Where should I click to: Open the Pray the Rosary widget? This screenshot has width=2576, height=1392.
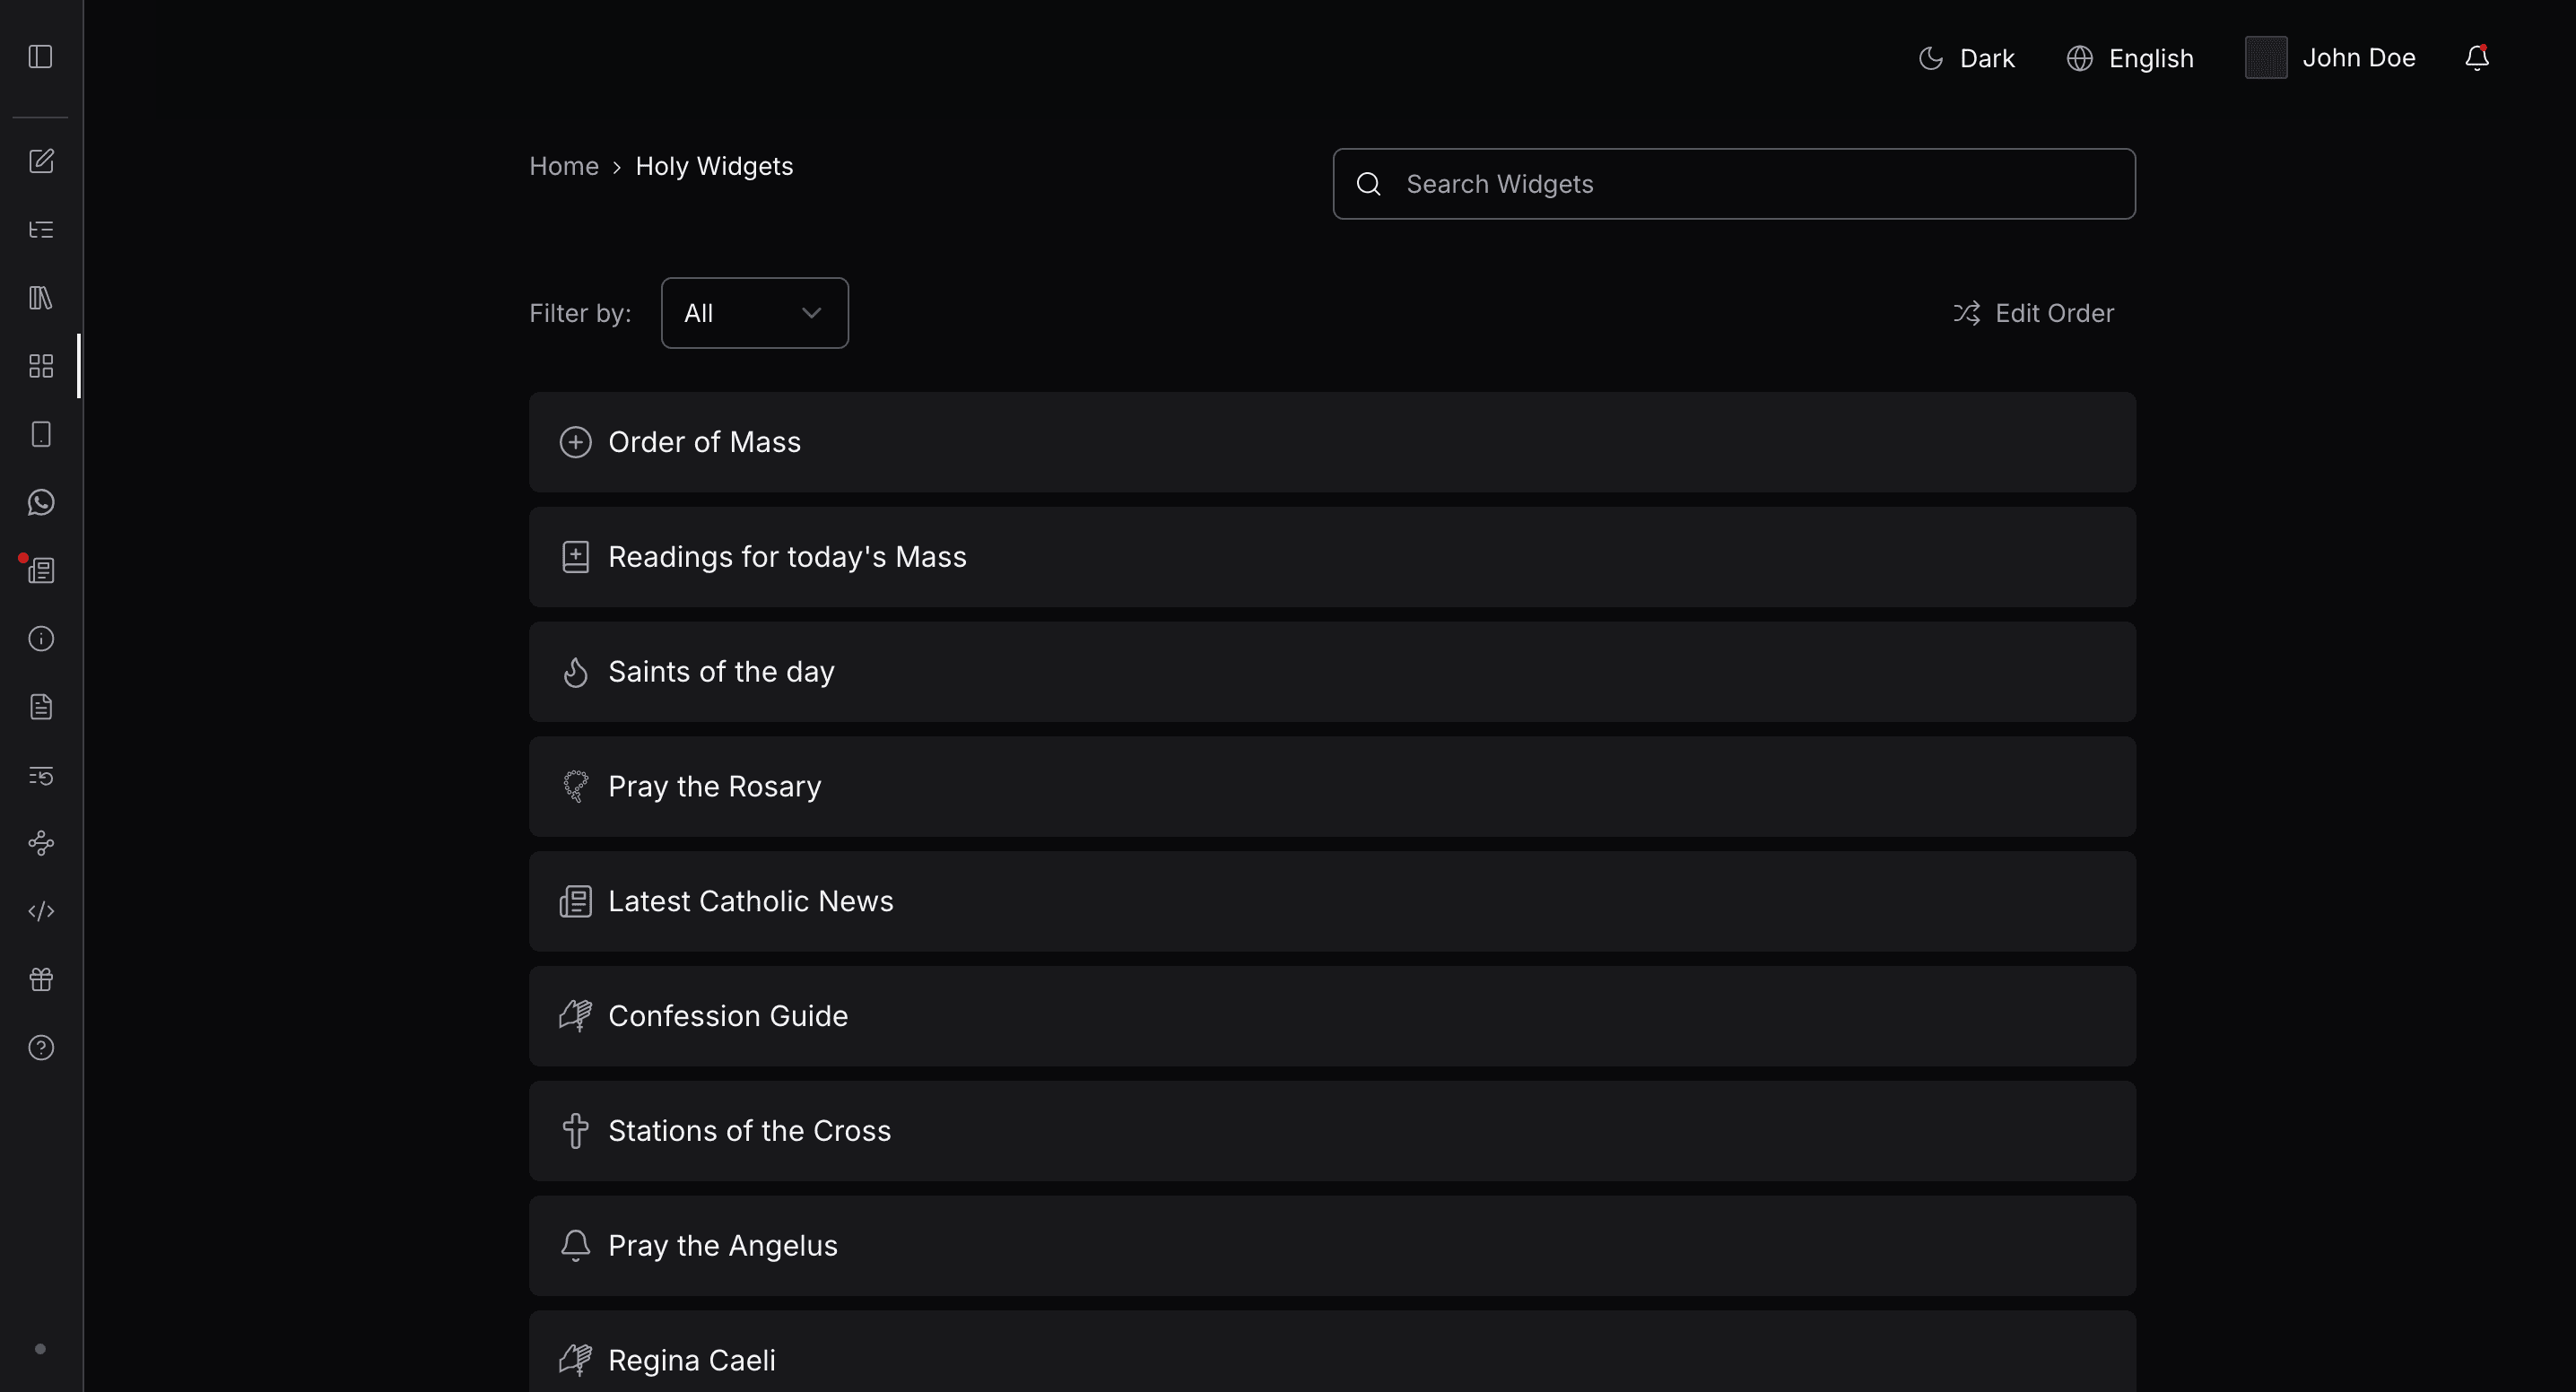point(1332,787)
